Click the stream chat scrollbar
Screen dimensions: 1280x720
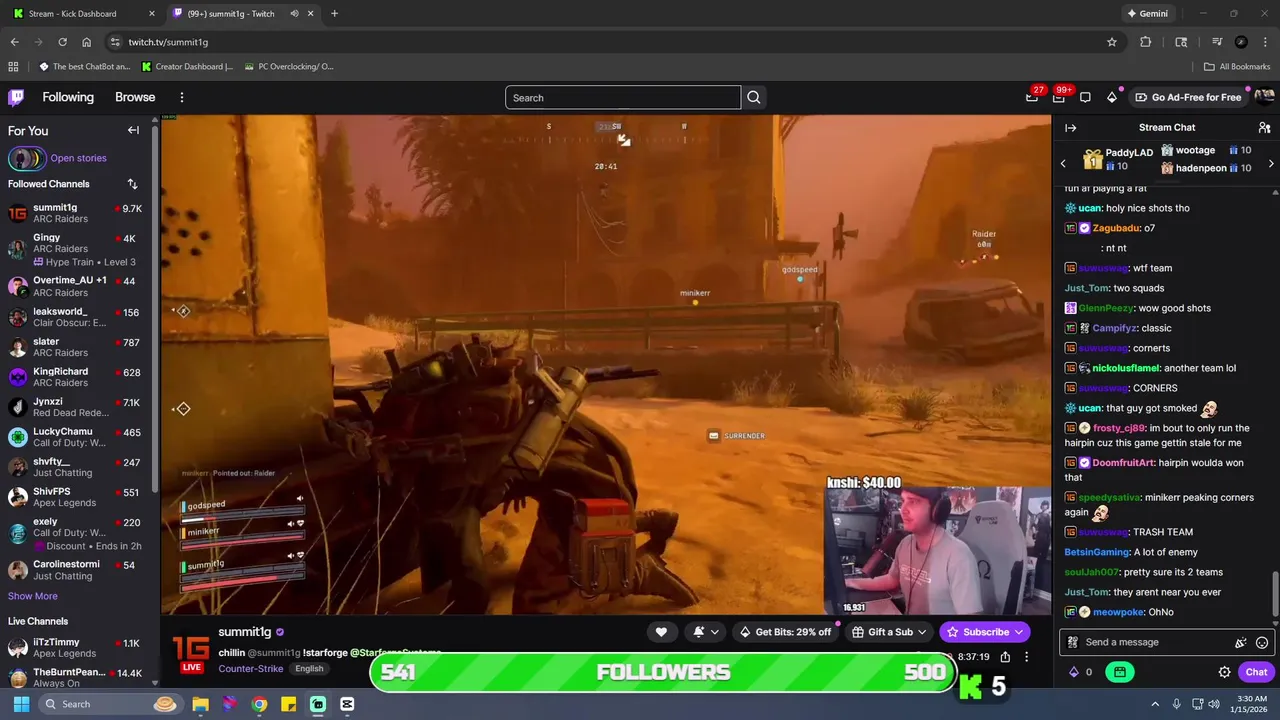(1275, 594)
